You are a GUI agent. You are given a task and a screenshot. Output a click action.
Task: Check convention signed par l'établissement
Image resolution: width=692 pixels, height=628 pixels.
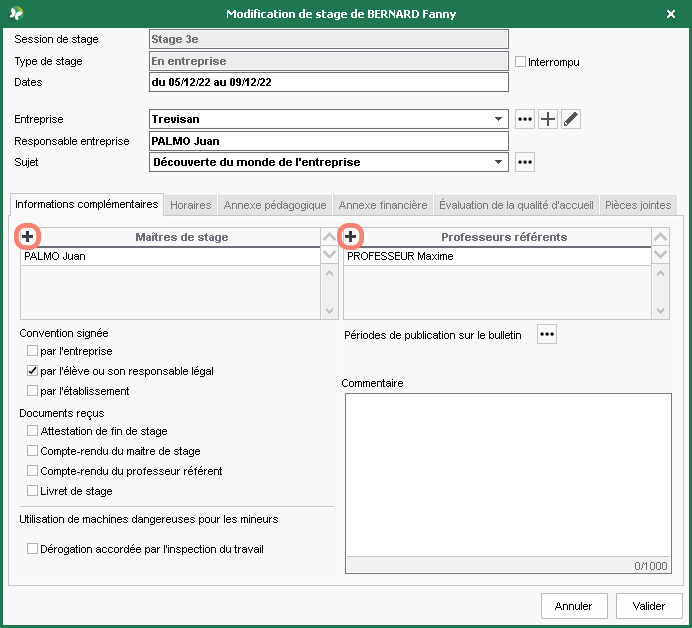32,391
